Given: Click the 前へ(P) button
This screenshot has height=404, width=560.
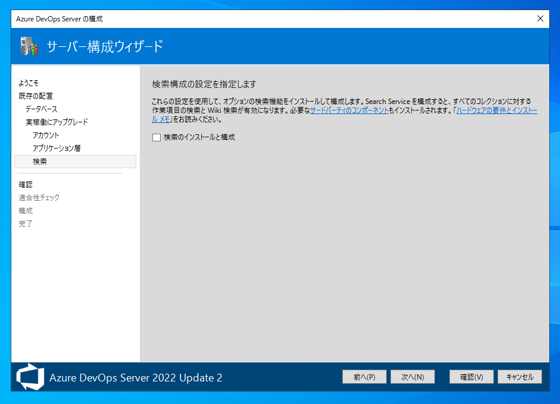Looking at the screenshot, I should click(364, 377).
